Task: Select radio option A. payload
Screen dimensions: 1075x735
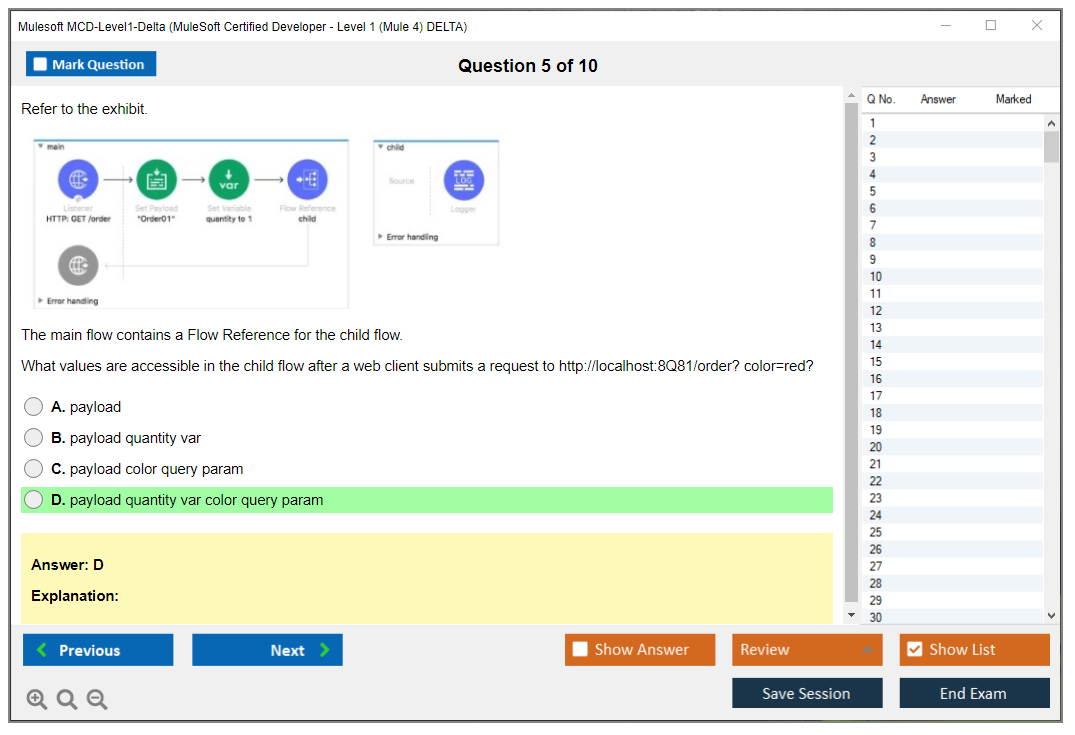Action: point(34,407)
